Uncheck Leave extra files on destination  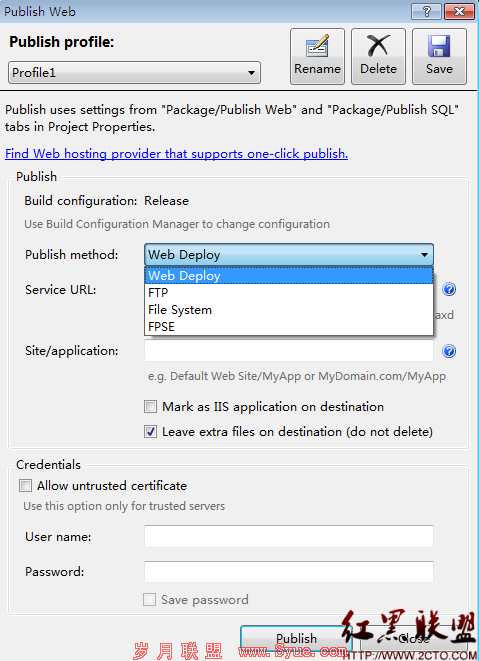point(151,432)
